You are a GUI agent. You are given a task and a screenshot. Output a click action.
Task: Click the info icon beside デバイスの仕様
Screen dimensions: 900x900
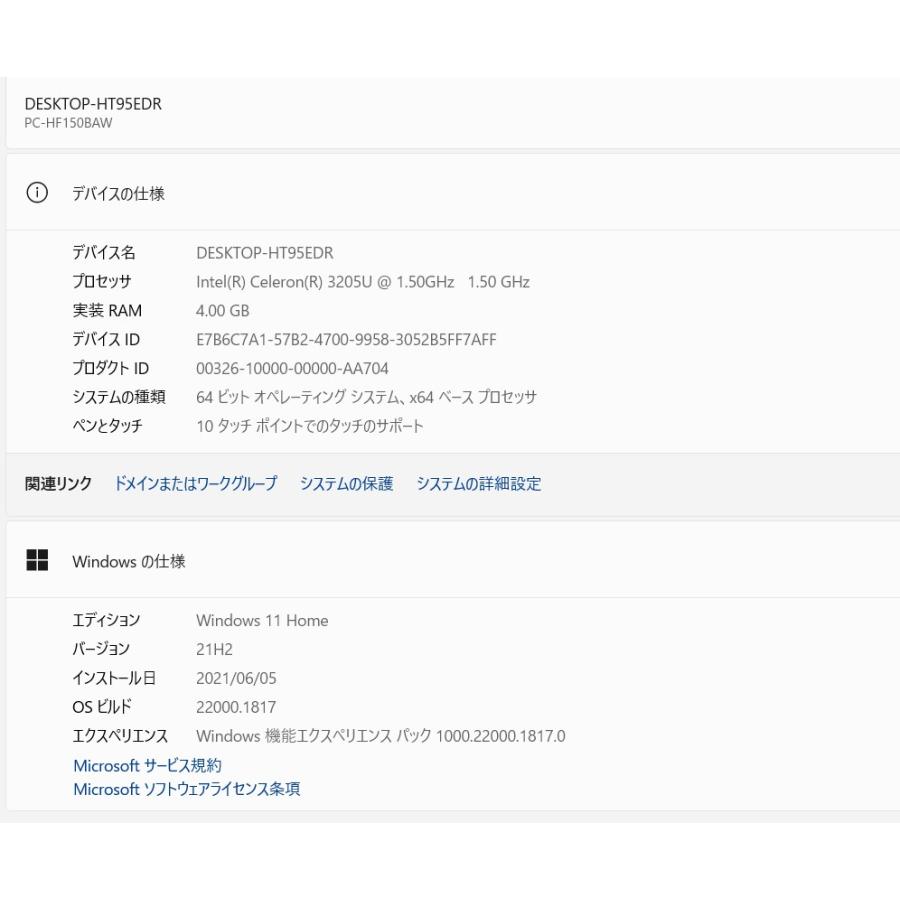click(x=37, y=193)
